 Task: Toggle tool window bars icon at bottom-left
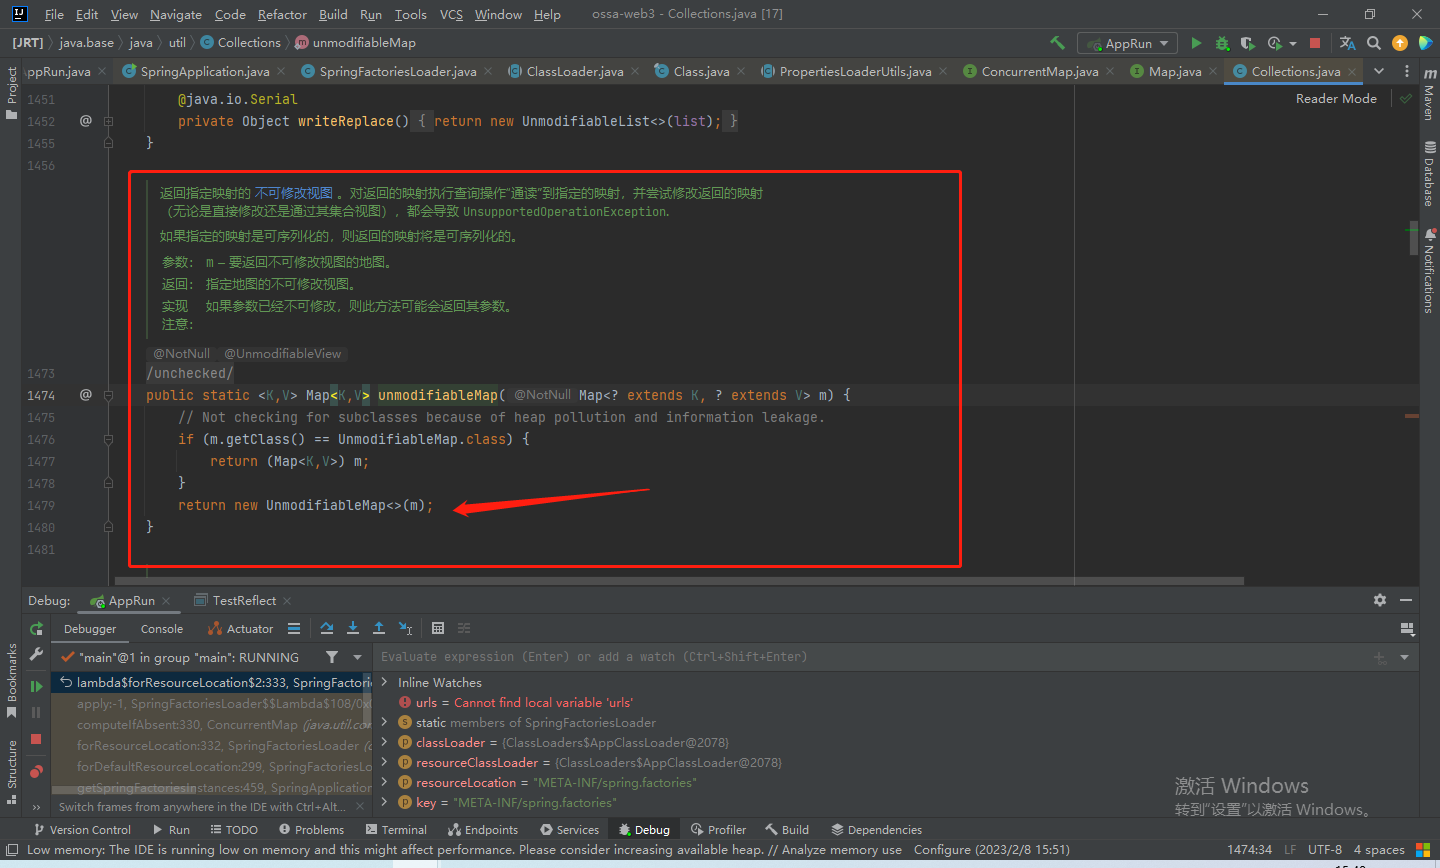(x=11, y=850)
